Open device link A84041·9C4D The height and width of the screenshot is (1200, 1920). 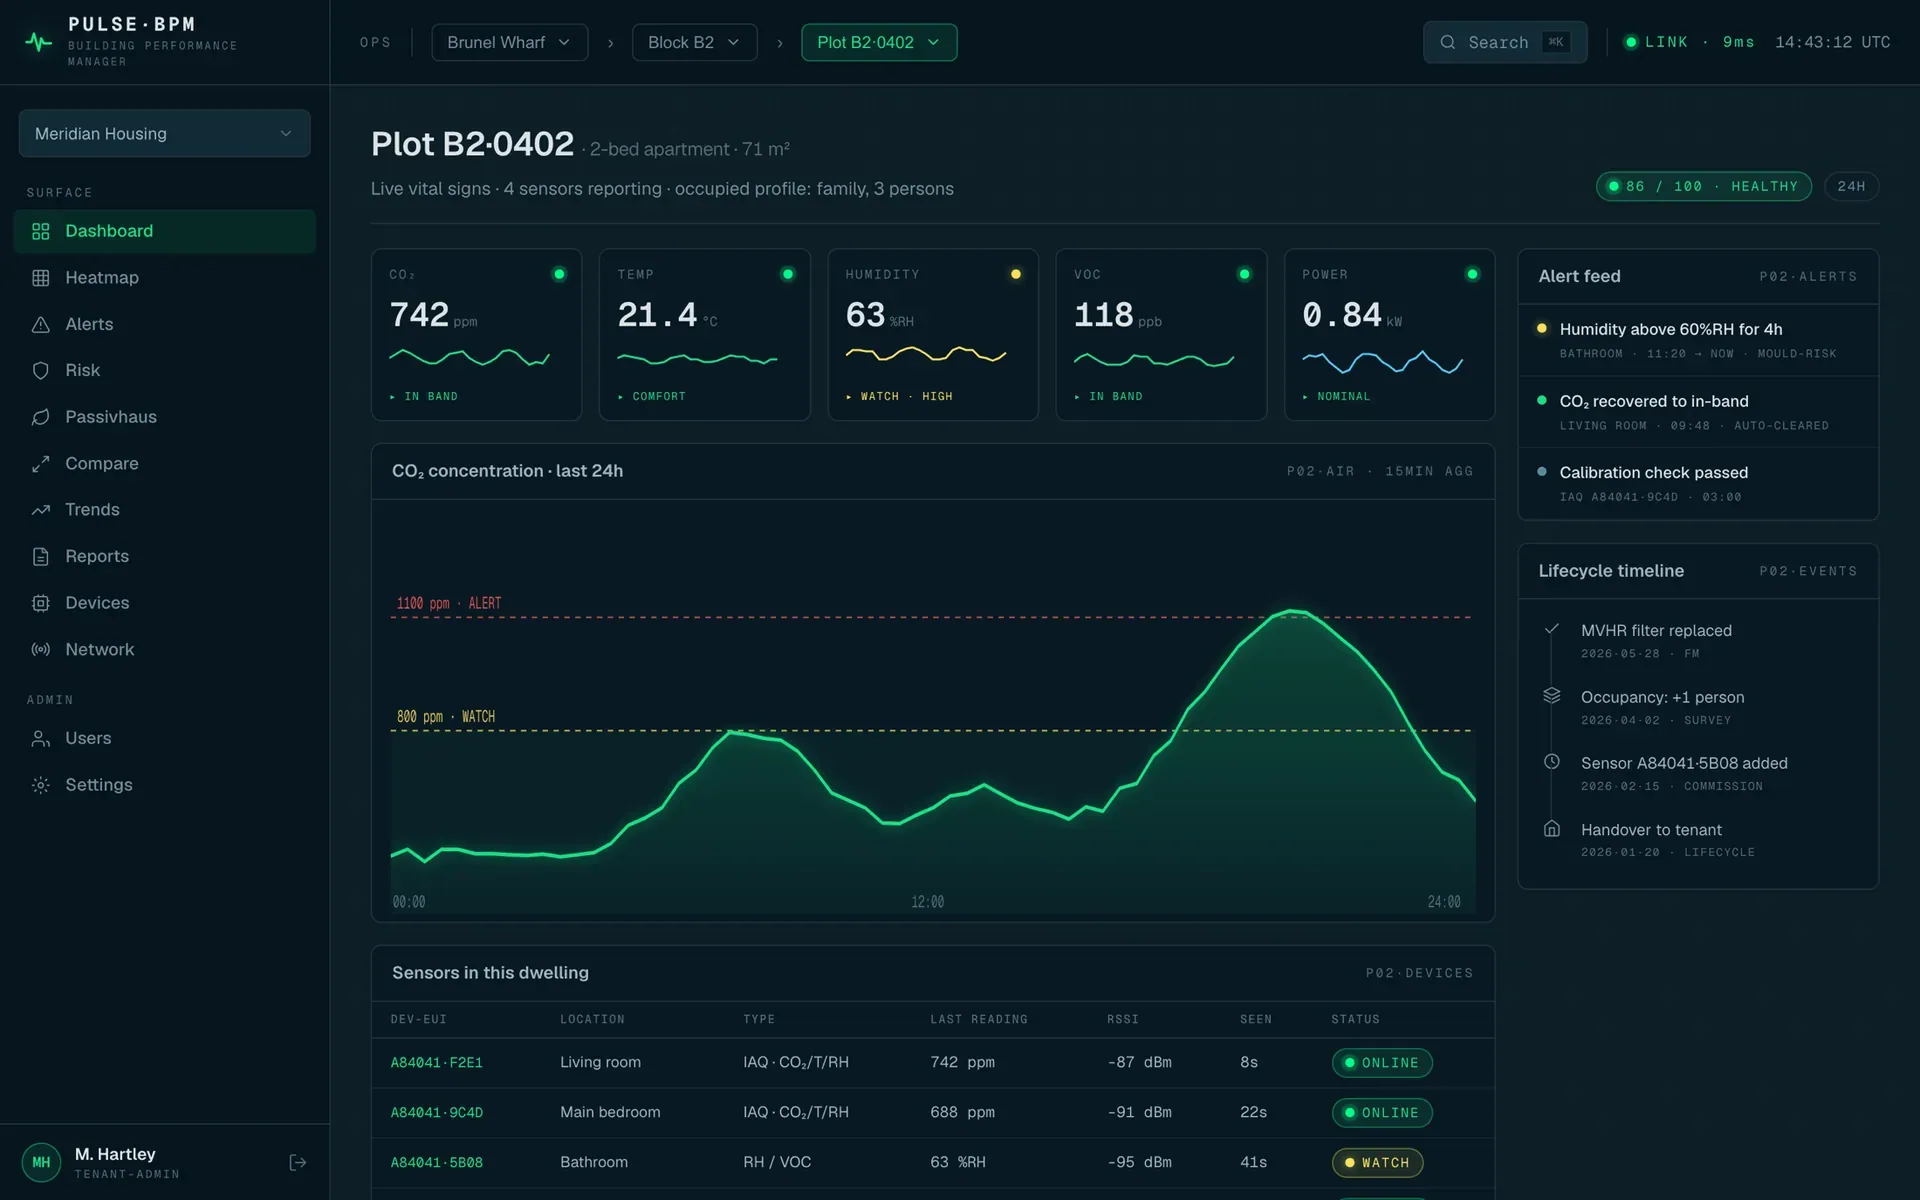436,1112
